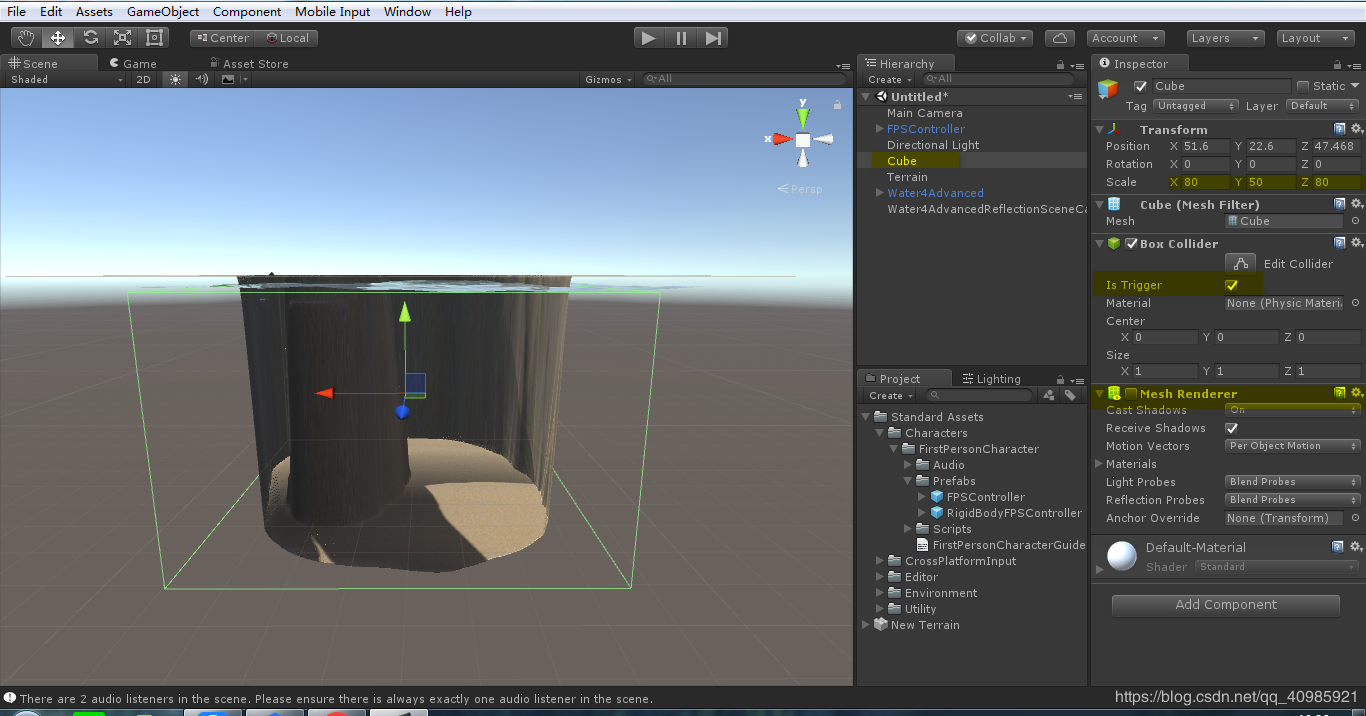Select the Rotate tool

pyautogui.click(x=89, y=37)
